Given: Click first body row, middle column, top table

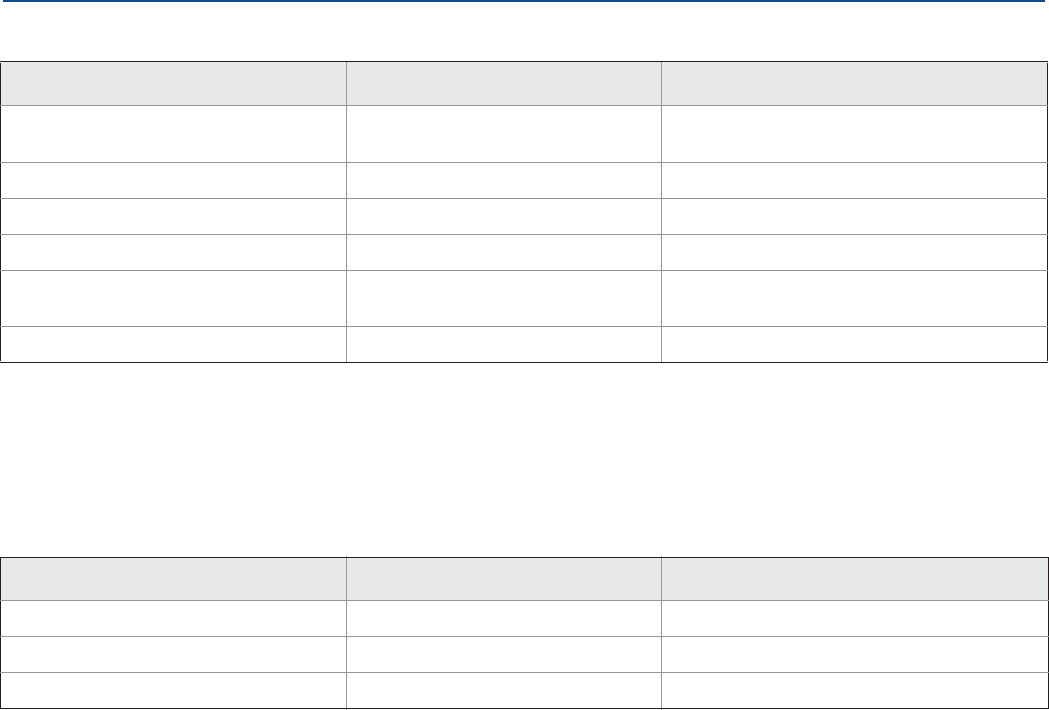Looking at the screenshot, I should (503, 130).
